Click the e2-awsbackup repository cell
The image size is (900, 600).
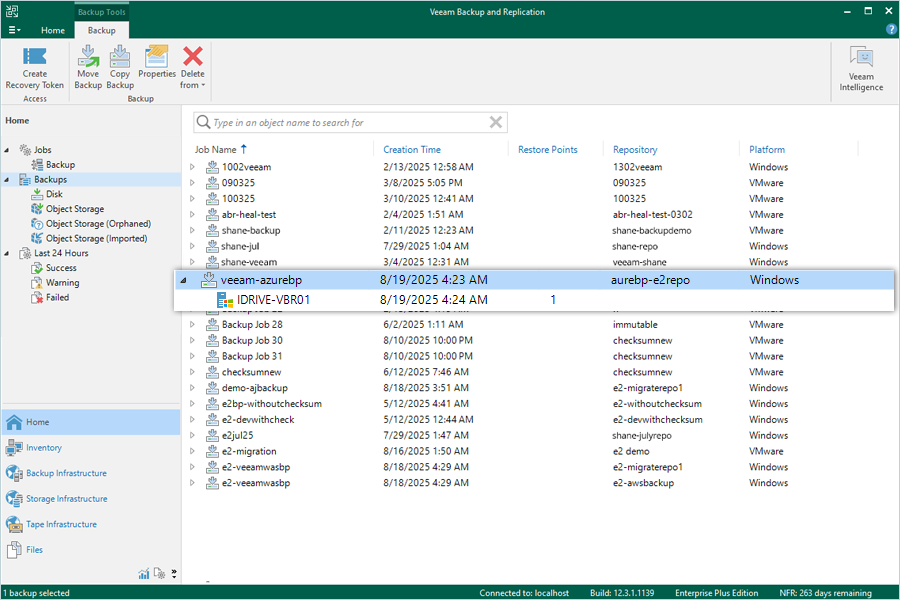pos(643,483)
